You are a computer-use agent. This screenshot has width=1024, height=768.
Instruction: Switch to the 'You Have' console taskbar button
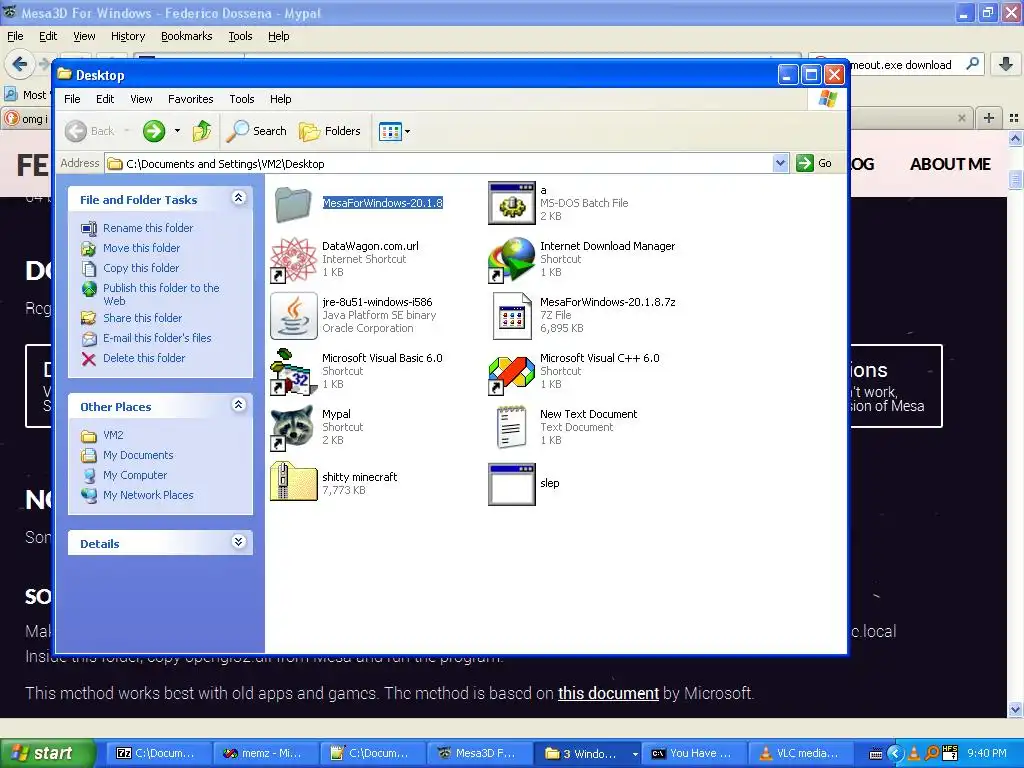[695, 753]
